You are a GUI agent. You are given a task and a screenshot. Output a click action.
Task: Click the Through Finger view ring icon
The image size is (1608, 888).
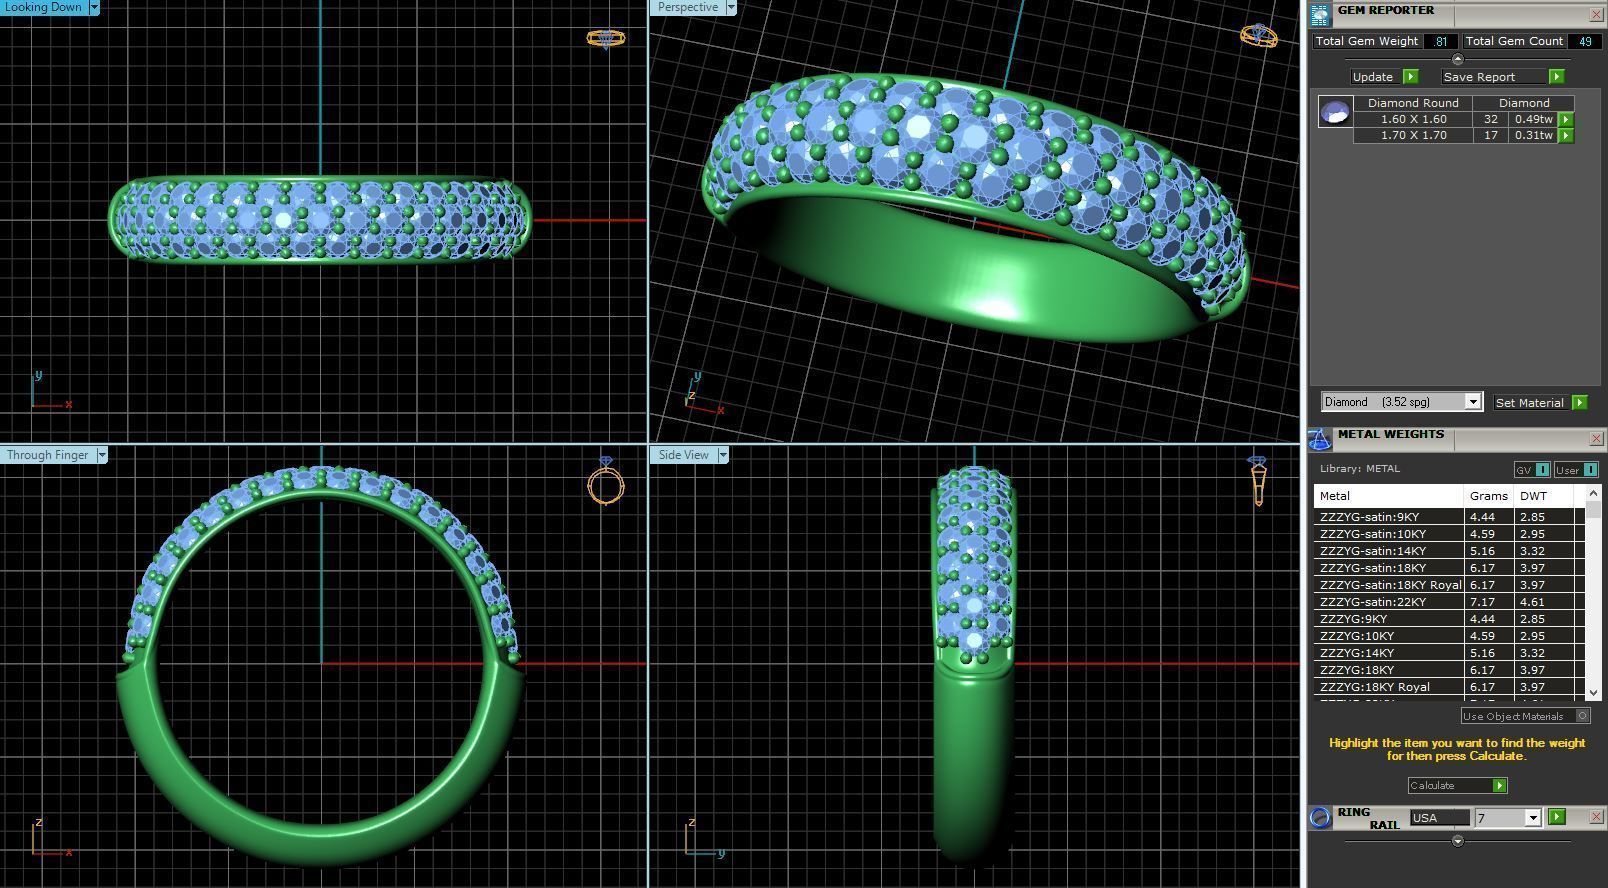[606, 482]
